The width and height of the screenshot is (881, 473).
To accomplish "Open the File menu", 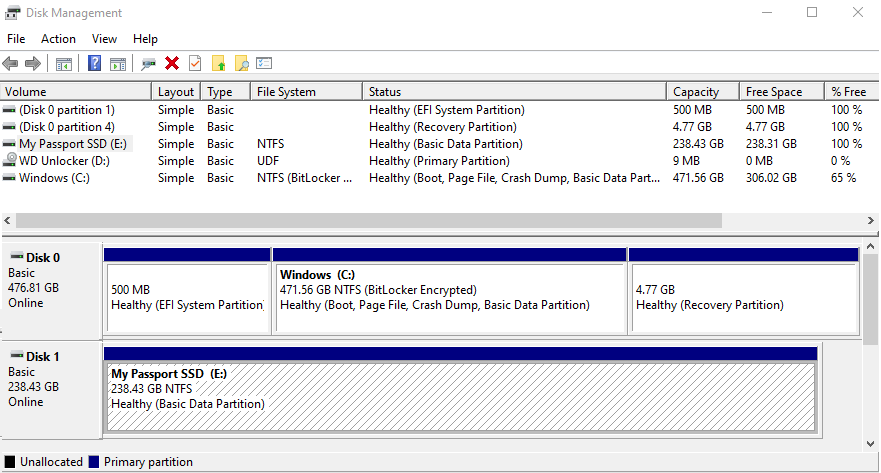I will [16, 39].
